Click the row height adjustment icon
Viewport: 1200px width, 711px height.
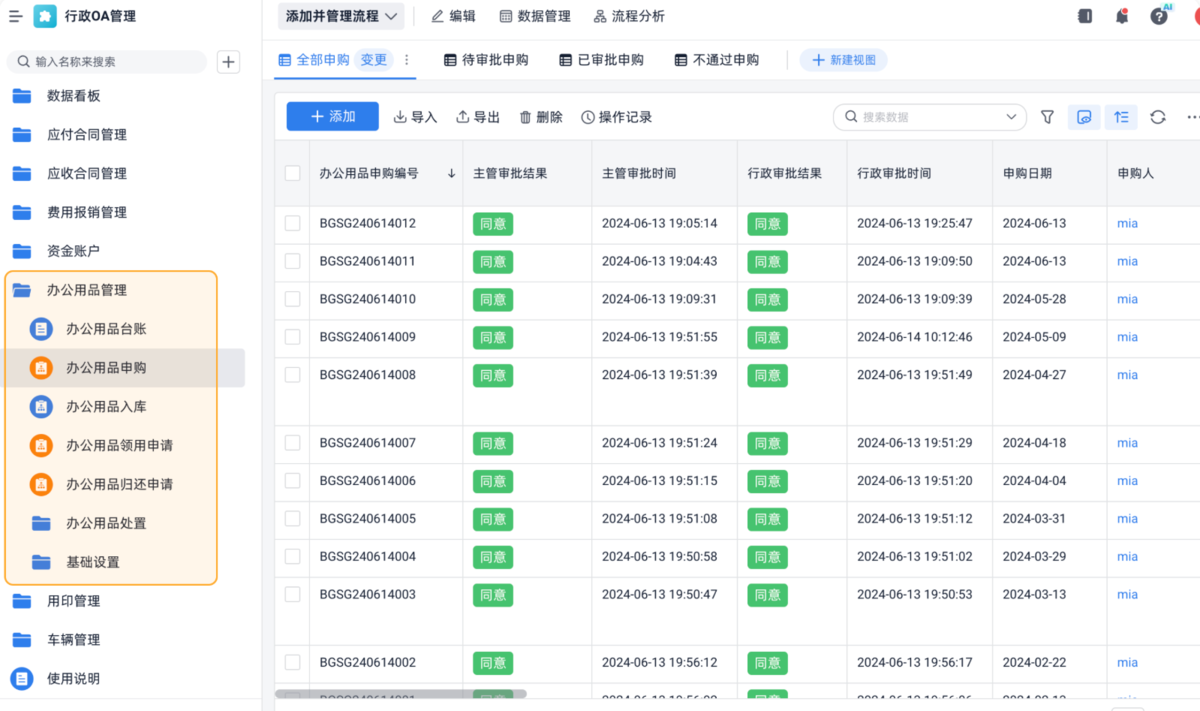coord(1121,117)
